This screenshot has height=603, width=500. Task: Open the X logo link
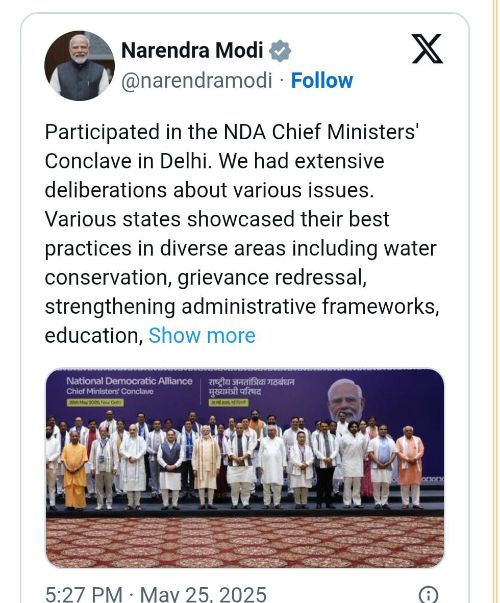pos(427,49)
